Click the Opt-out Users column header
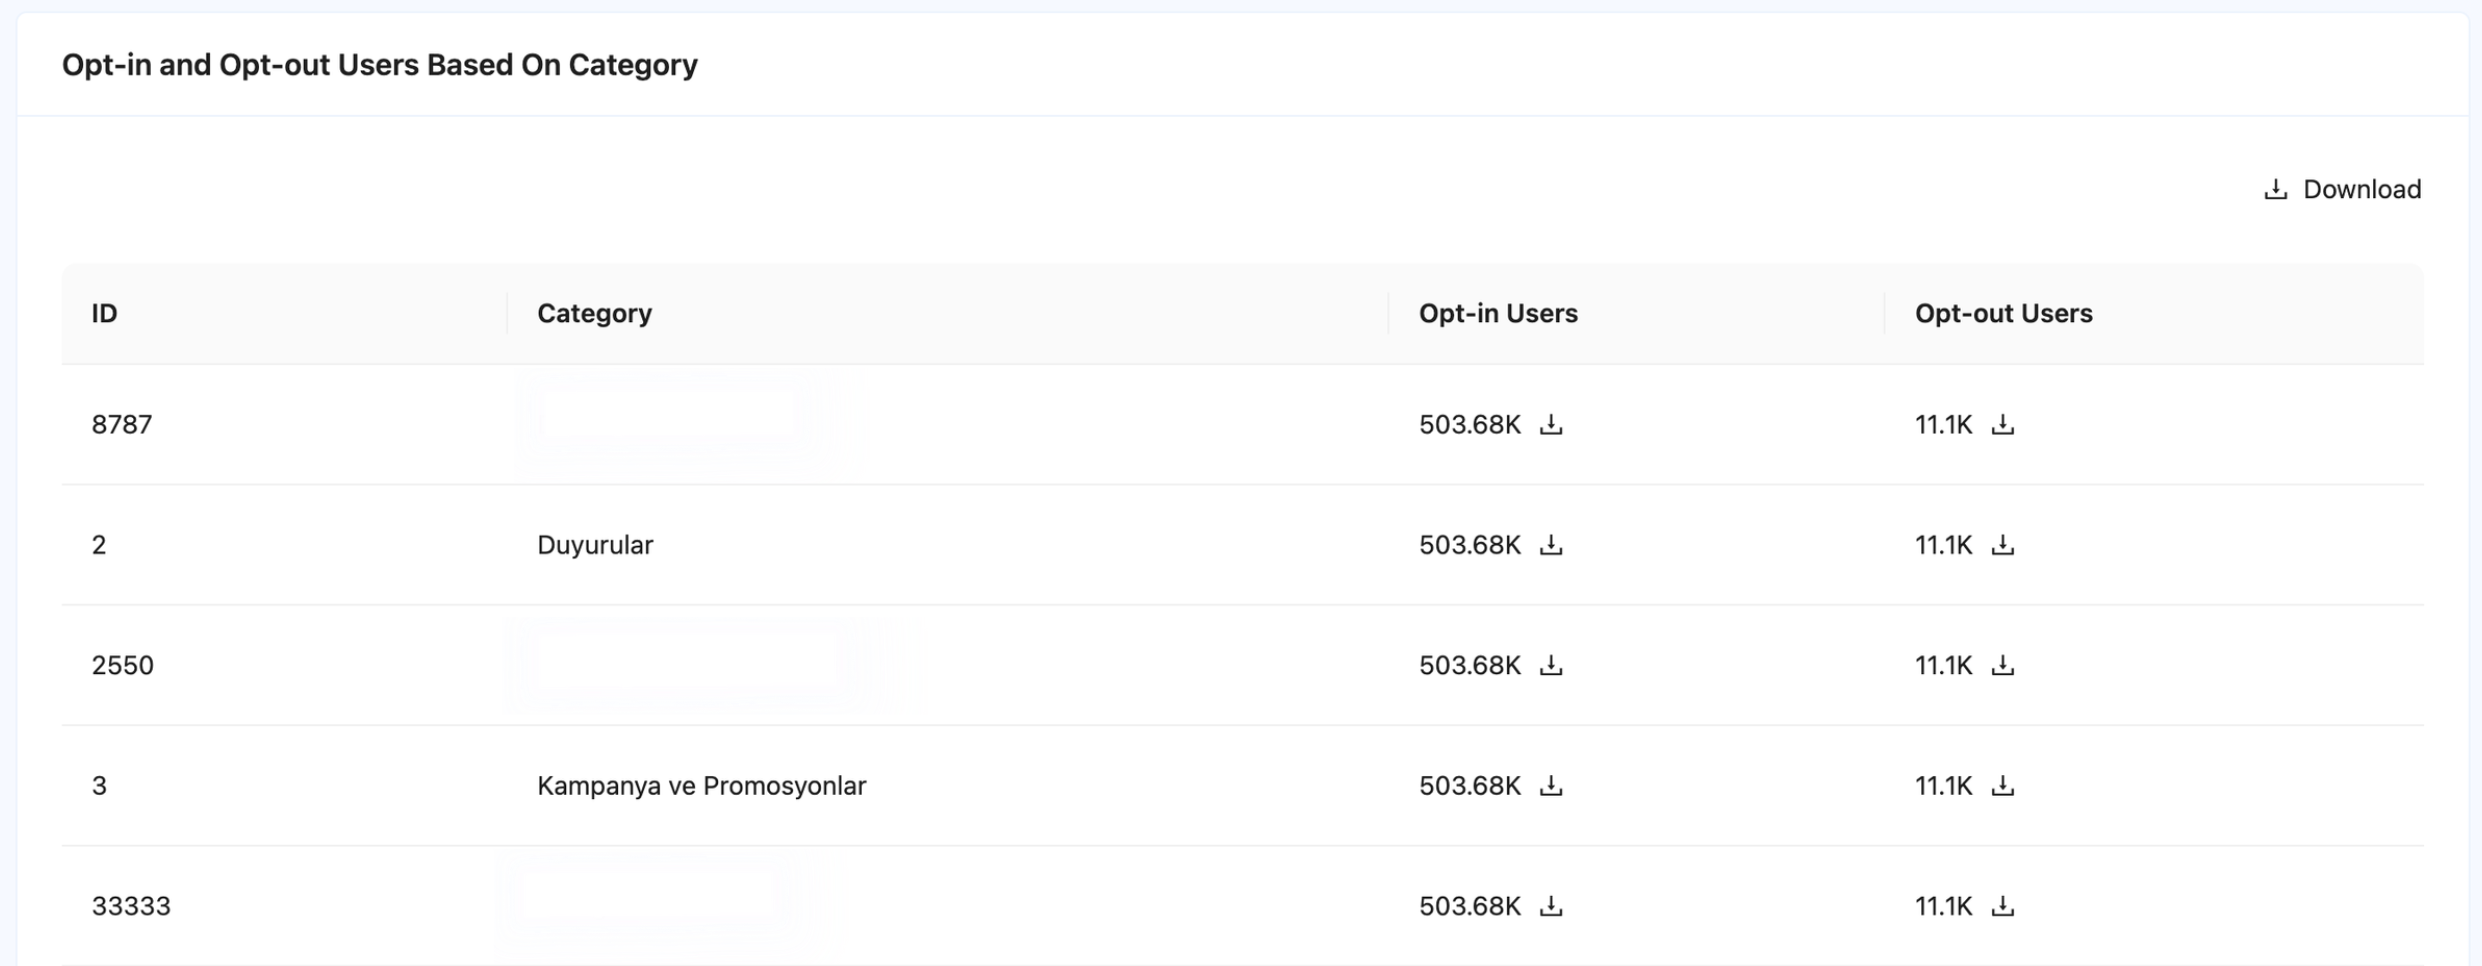Viewport: 2482px width, 966px height. [2003, 313]
